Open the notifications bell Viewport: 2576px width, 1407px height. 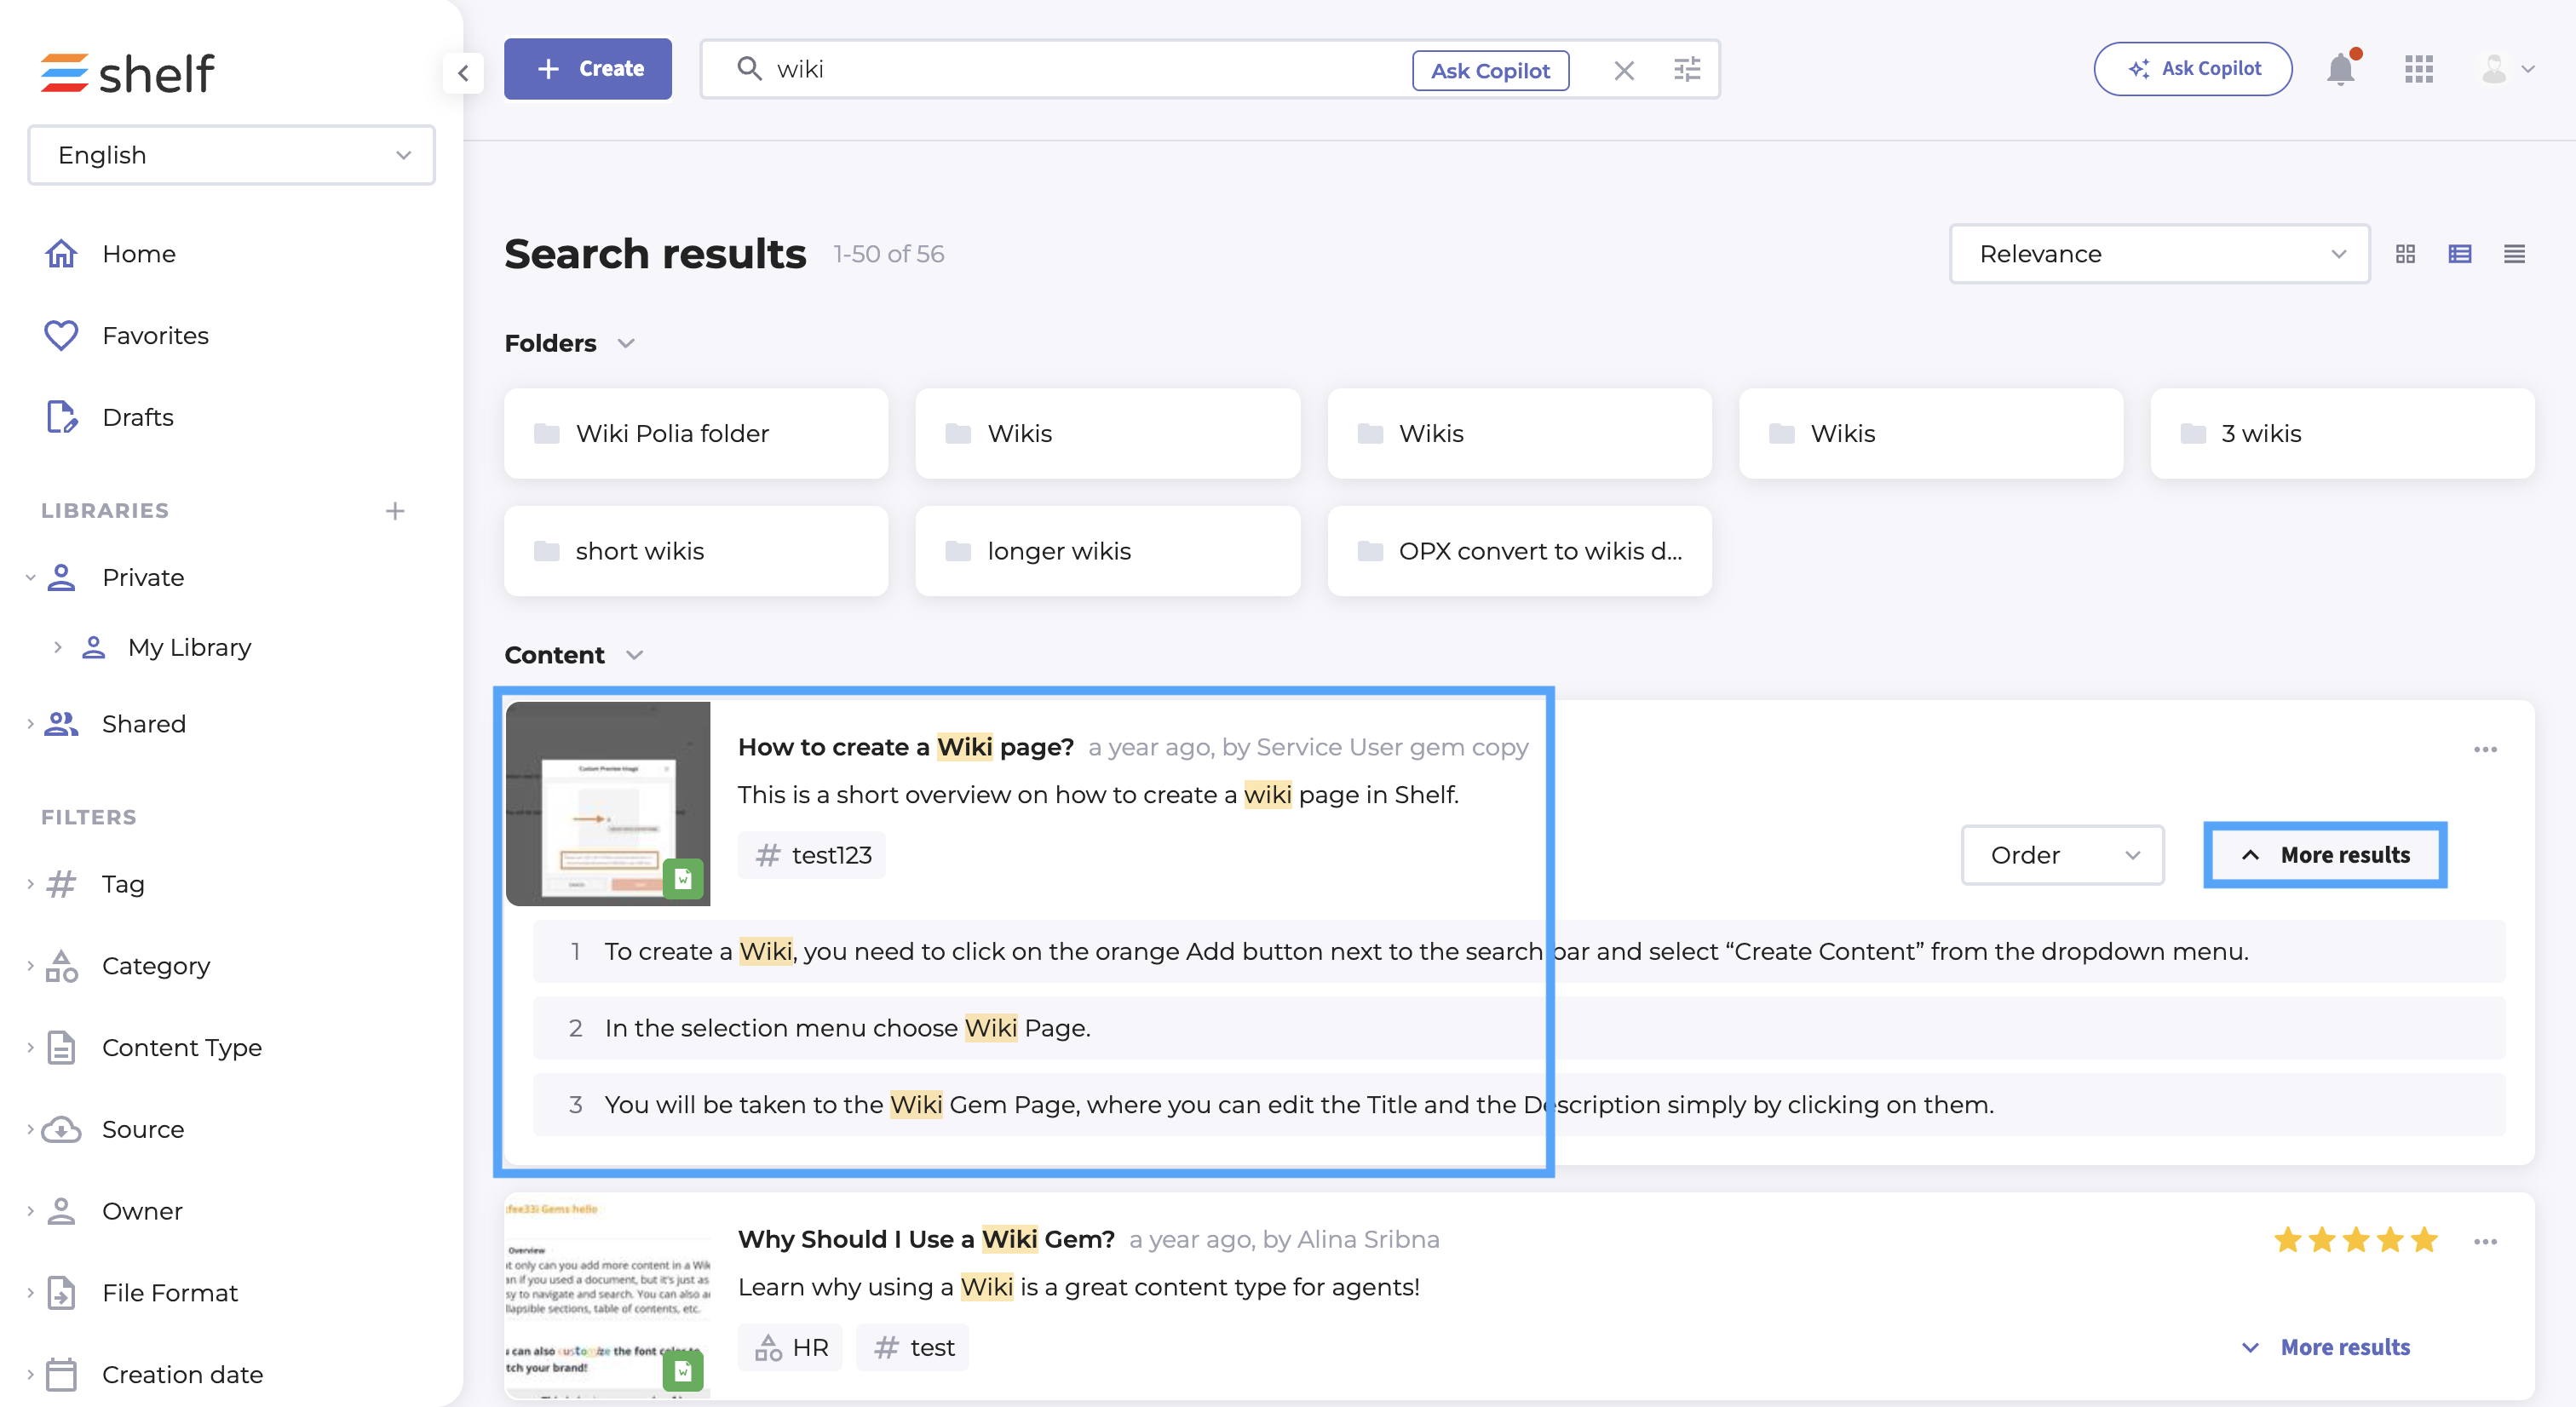(2341, 69)
